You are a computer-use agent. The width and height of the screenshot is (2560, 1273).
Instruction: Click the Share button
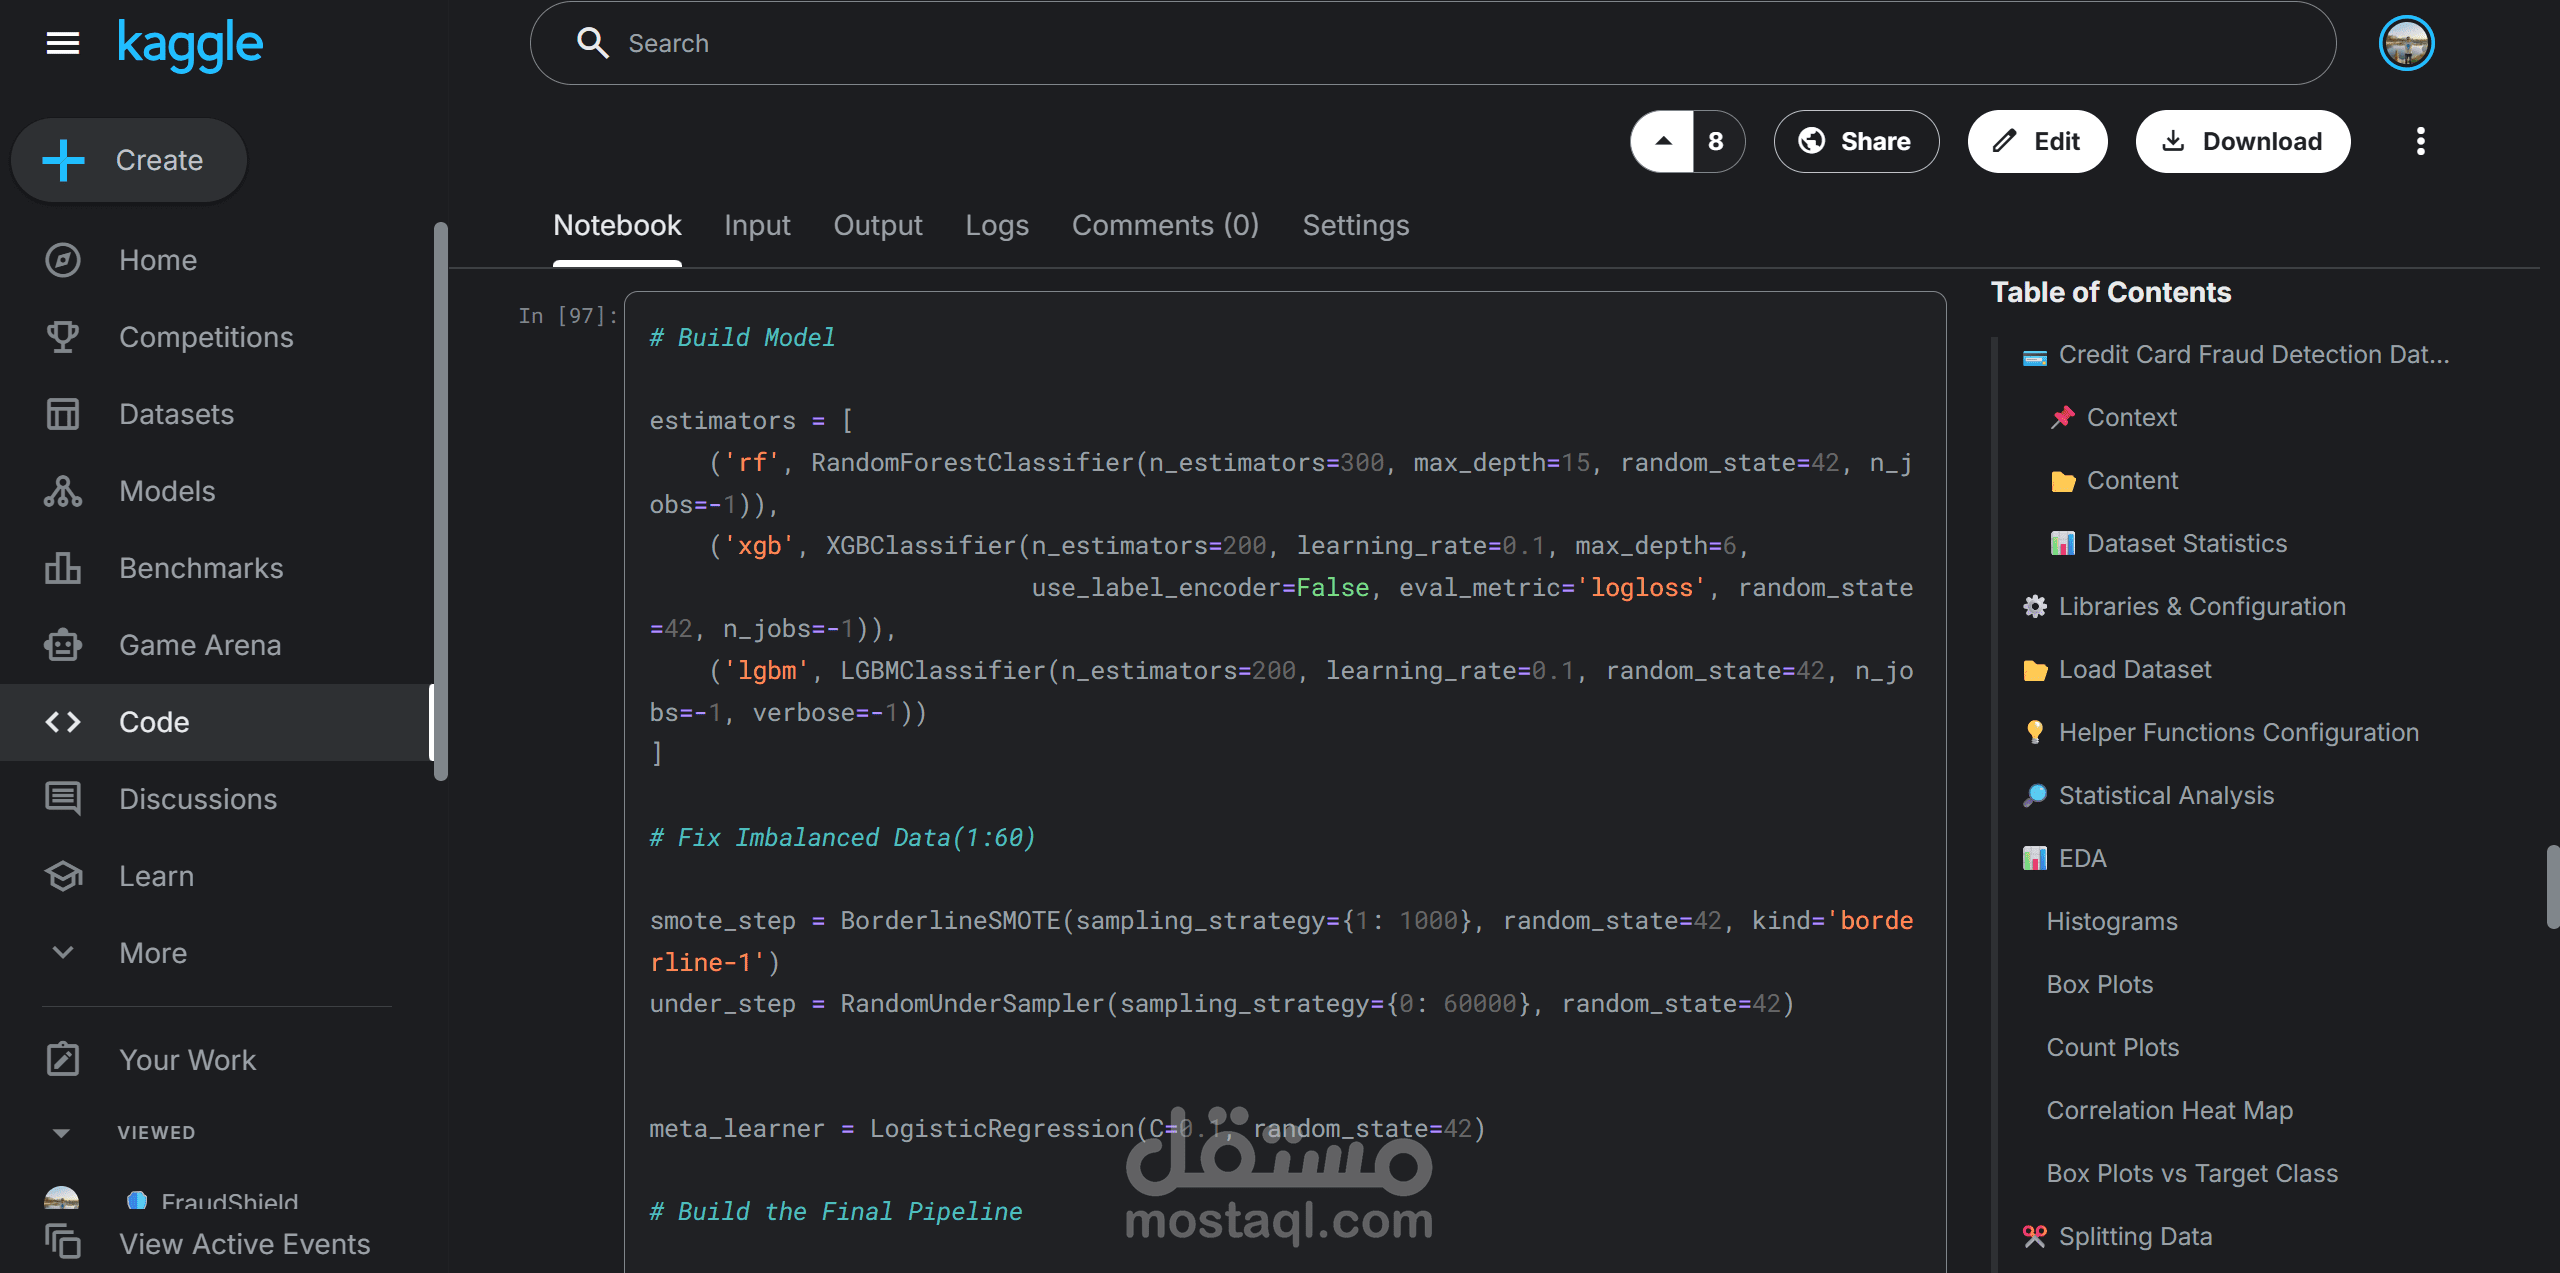point(1855,141)
